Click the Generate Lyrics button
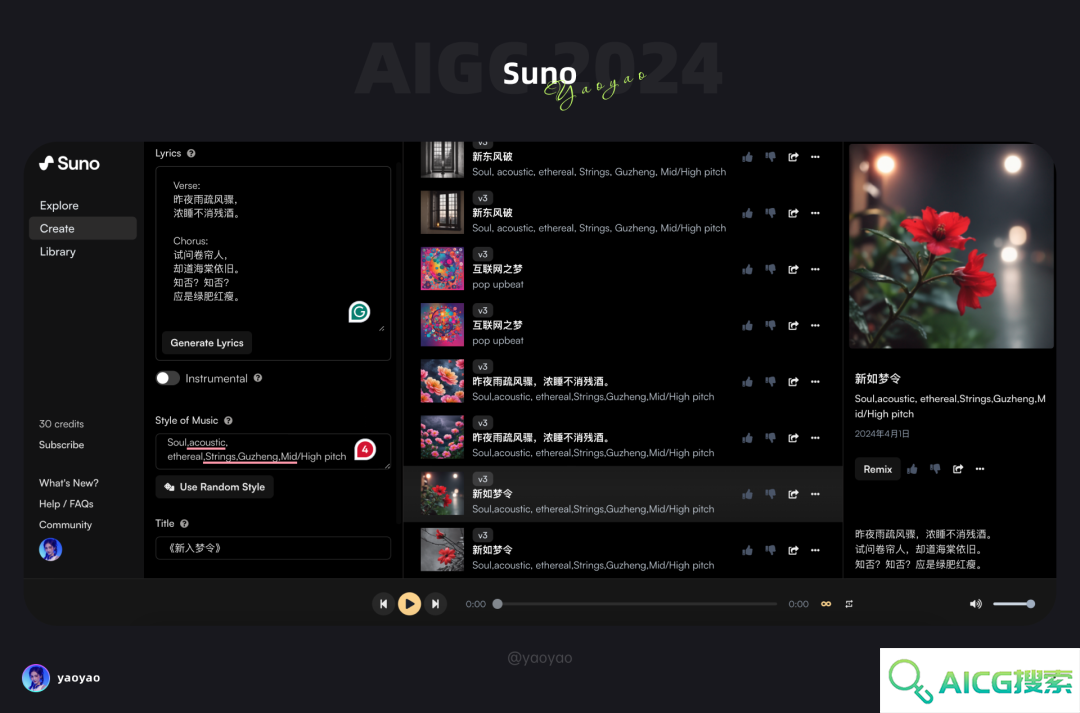 click(x=207, y=342)
